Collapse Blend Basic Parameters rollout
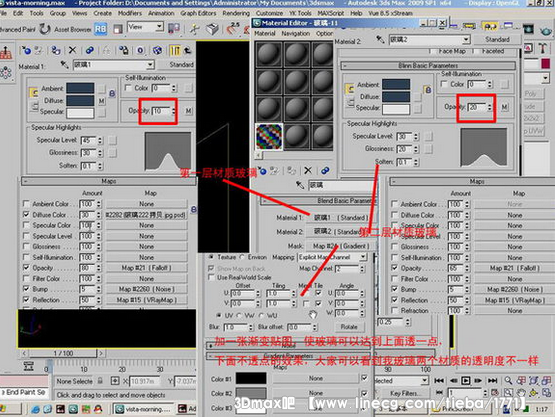 (x=319, y=201)
